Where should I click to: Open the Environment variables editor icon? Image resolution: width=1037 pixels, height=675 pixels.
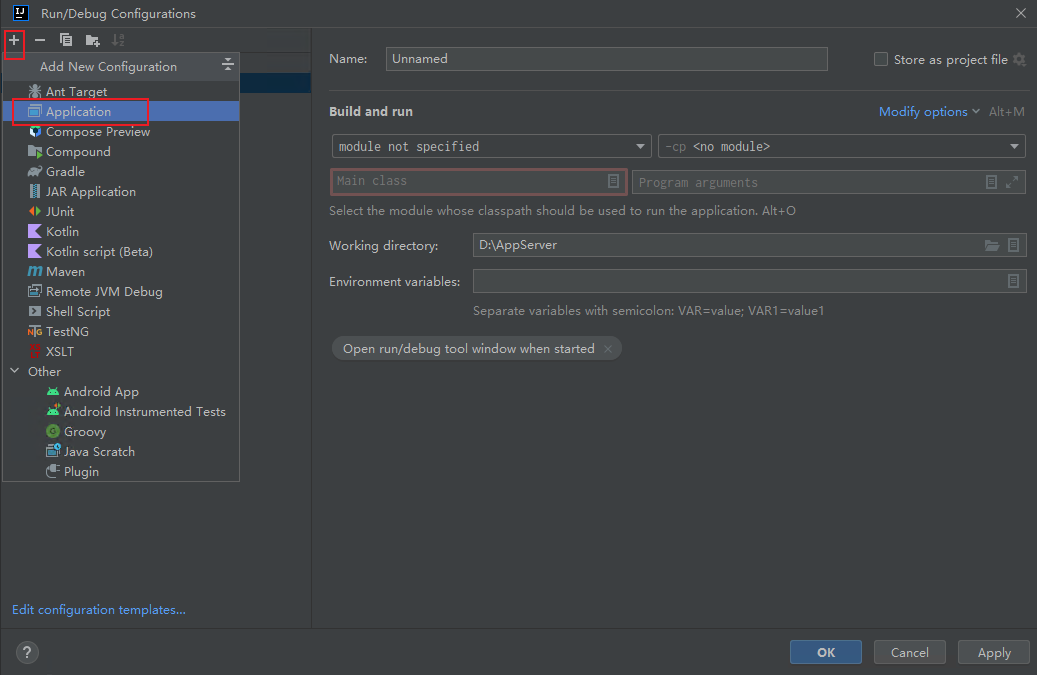click(1013, 281)
